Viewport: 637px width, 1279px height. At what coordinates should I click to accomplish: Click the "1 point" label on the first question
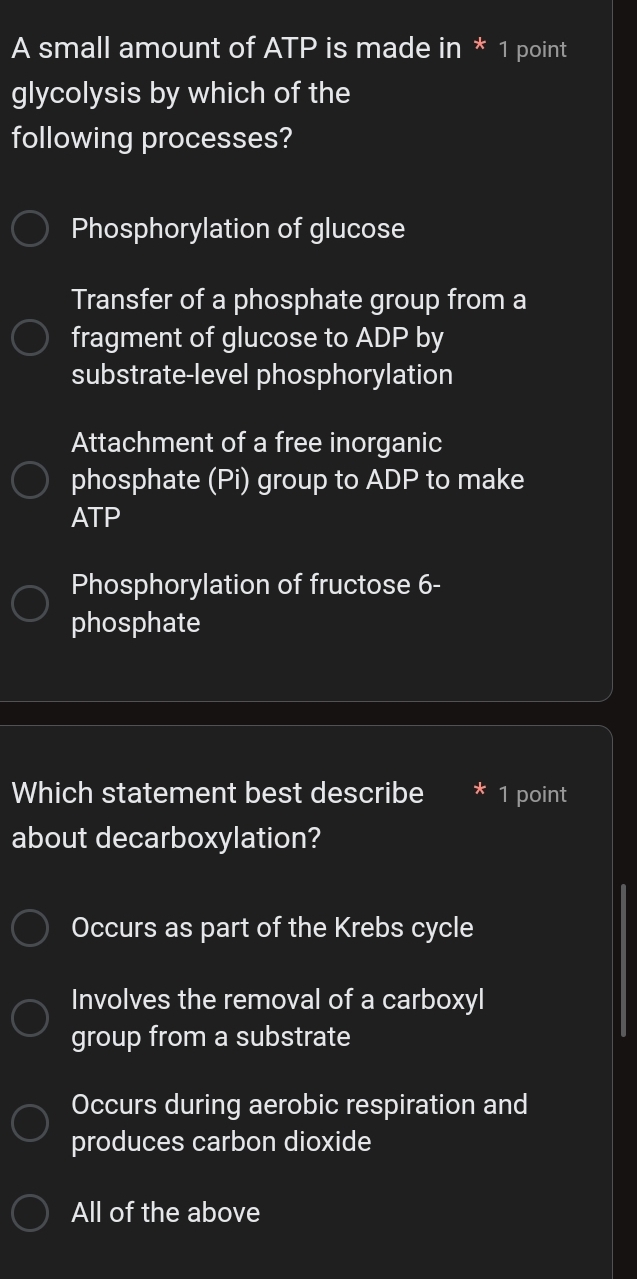[x=532, y=48]
